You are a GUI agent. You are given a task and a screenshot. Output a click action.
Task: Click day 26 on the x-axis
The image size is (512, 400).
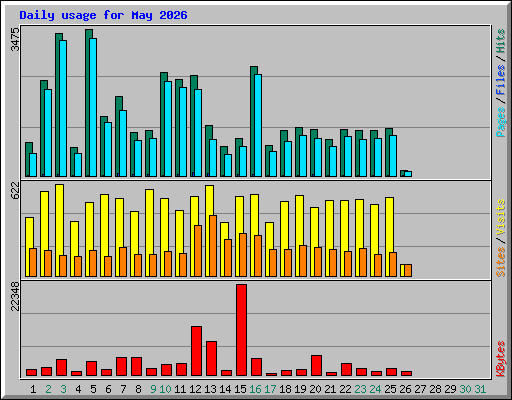405,389
